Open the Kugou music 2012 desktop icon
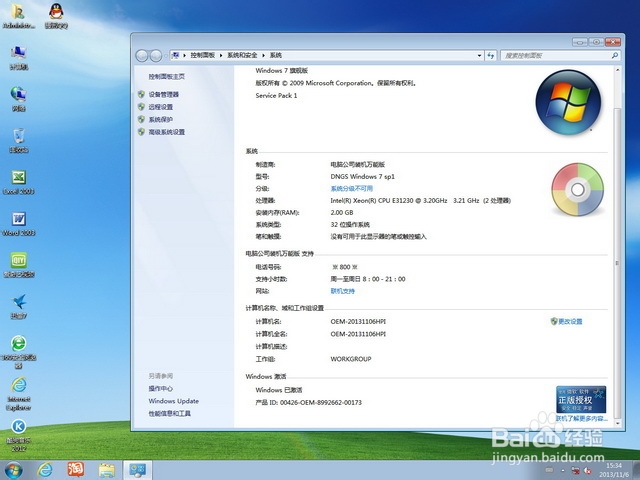The width and height of the screenshot is (640, 480). coord(18,436)
